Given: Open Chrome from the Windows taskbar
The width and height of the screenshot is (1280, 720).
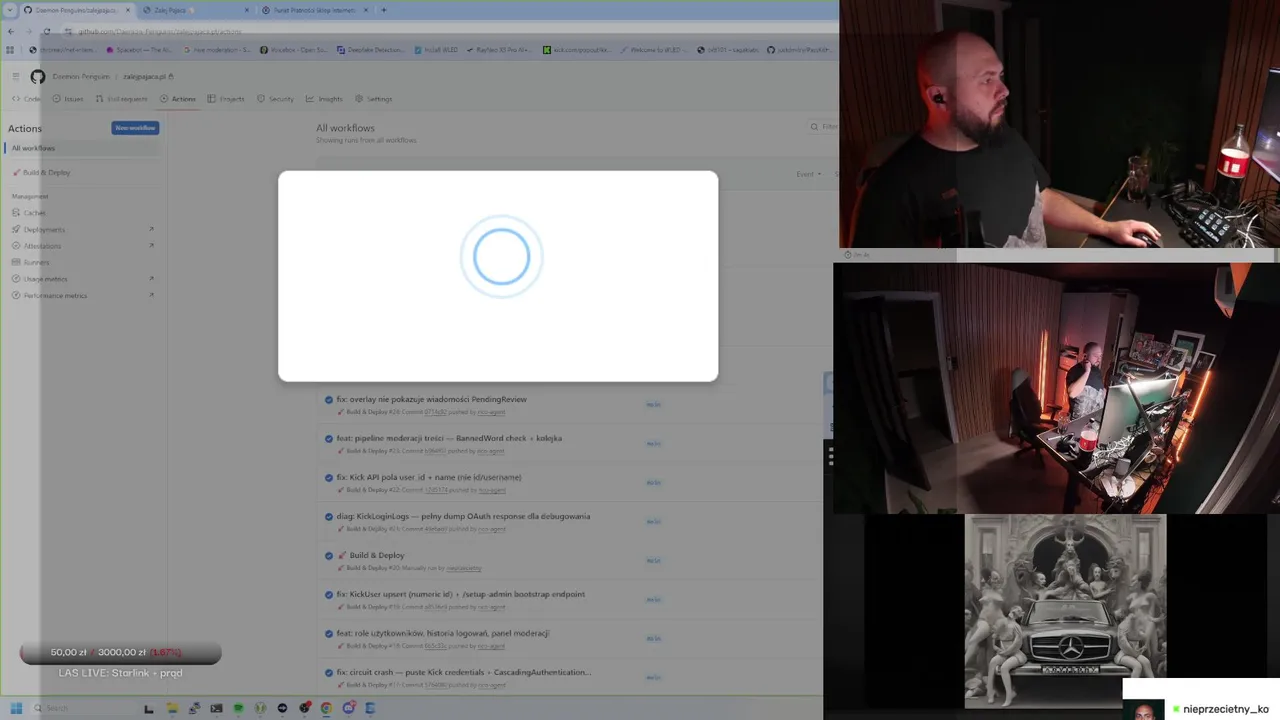Looking at the screenshot, I should [326, 708].
